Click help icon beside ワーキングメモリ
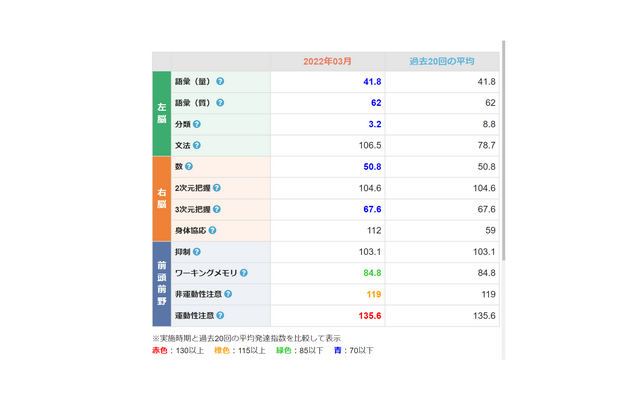Image resolution: width=639 pixels, height=400 pixels. tap(244, 273)
